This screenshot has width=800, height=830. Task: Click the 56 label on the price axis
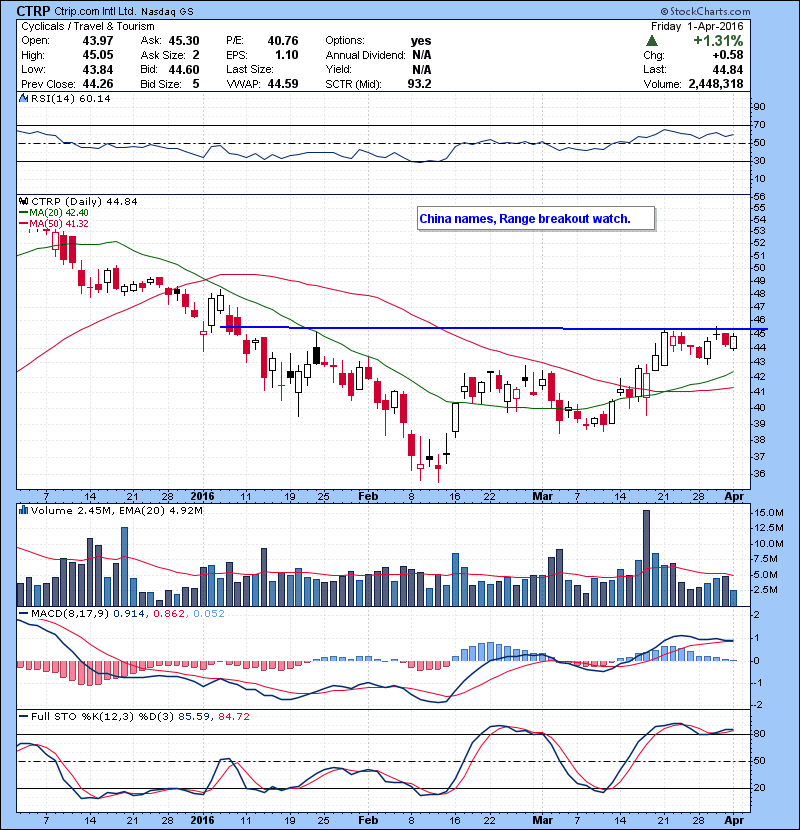(759, 196)
